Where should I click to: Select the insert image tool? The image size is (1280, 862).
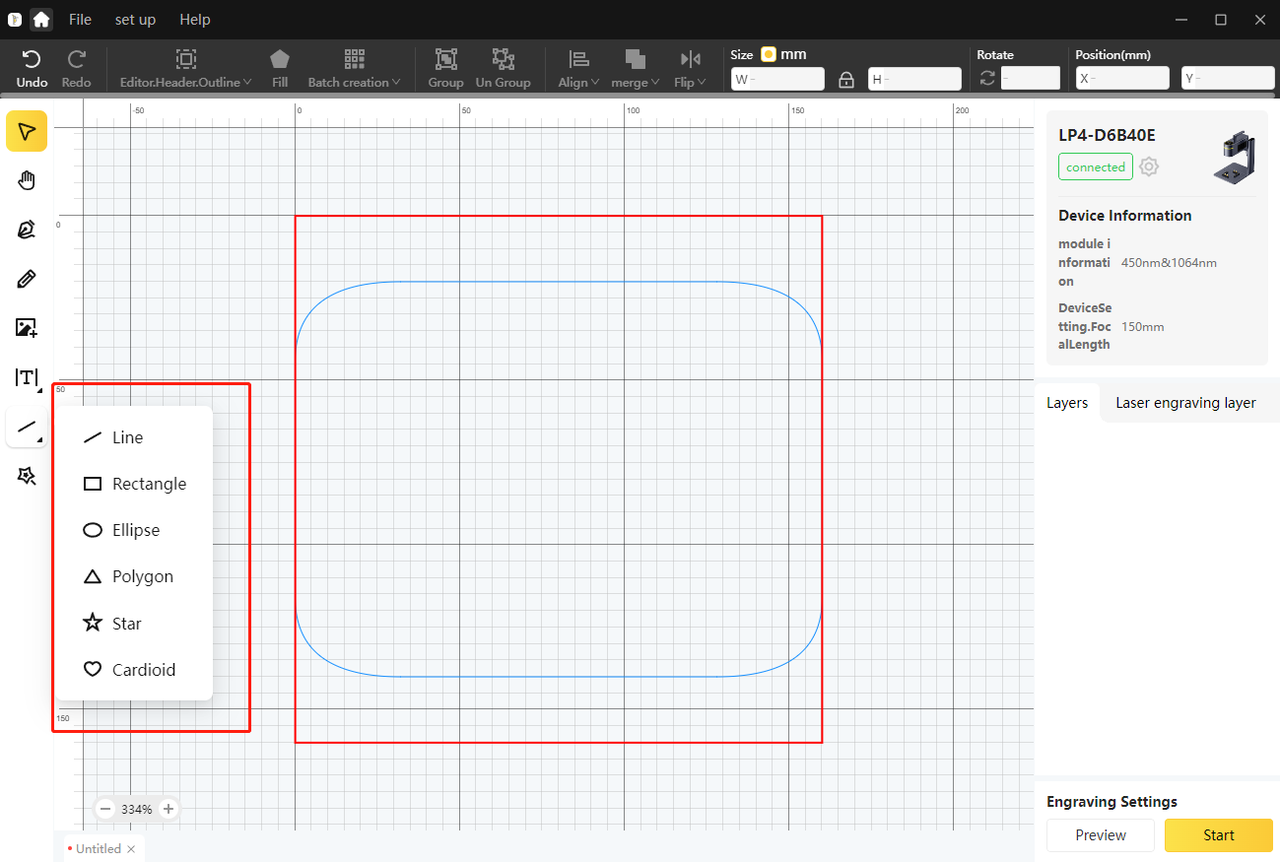click(x=27, y=327)
